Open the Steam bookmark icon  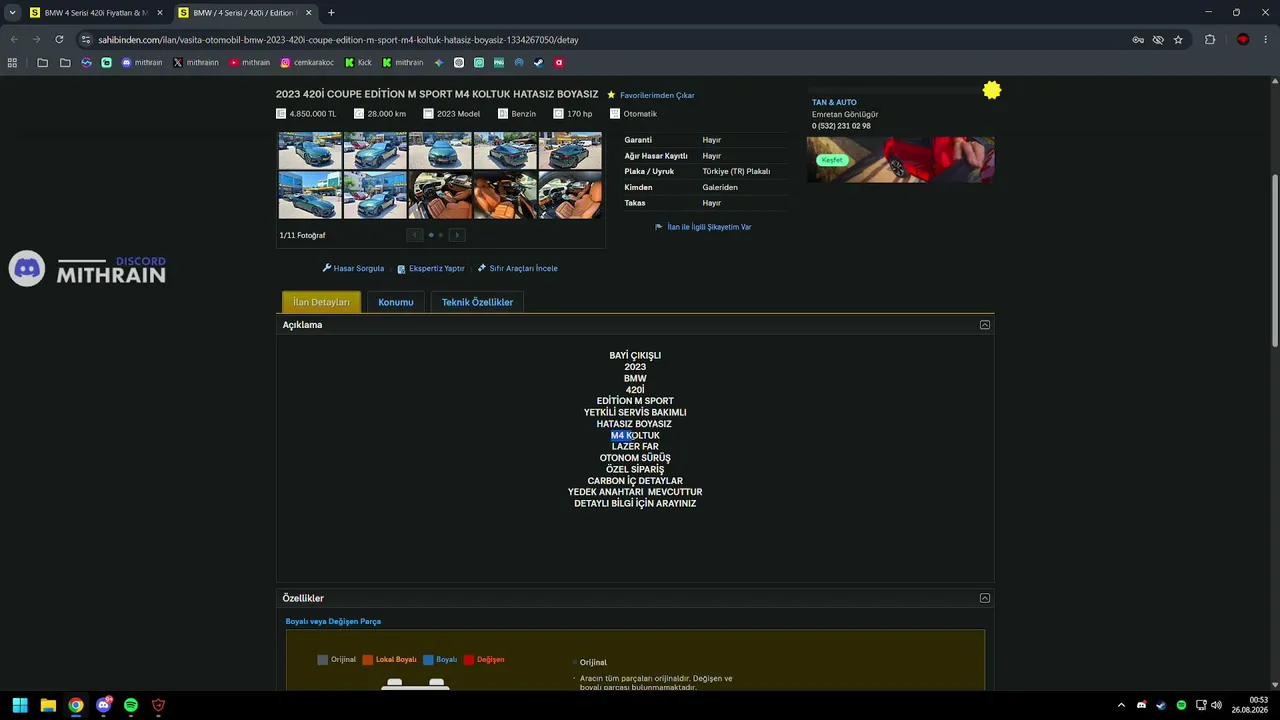[x=538, y=62]
